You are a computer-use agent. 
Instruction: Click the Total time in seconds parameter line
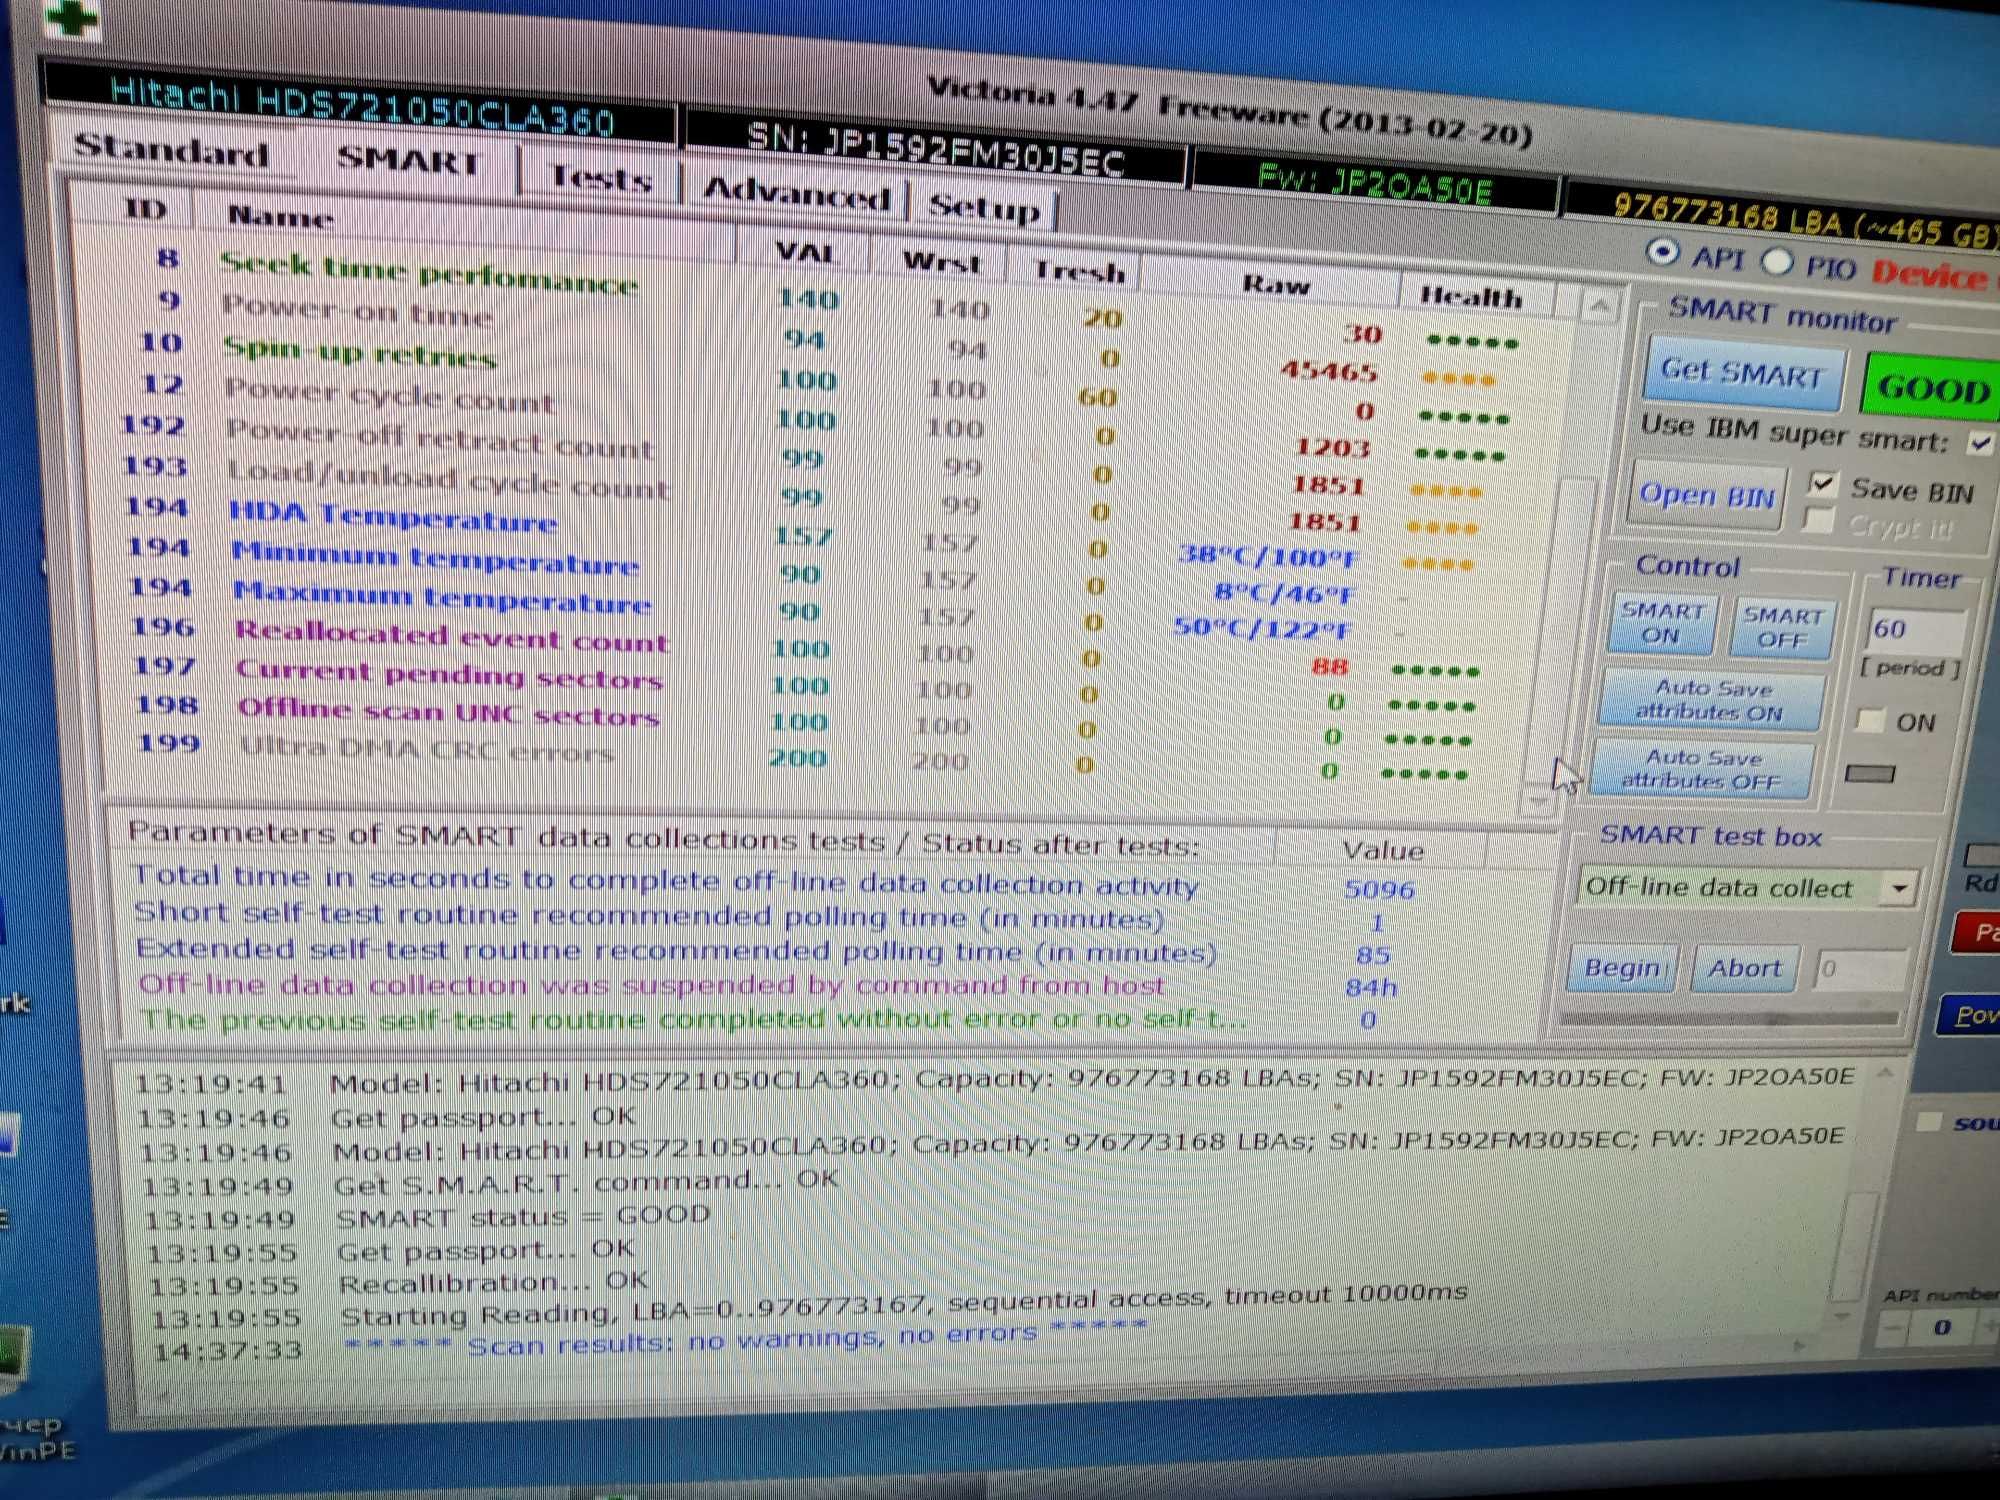tap(666, 881)
